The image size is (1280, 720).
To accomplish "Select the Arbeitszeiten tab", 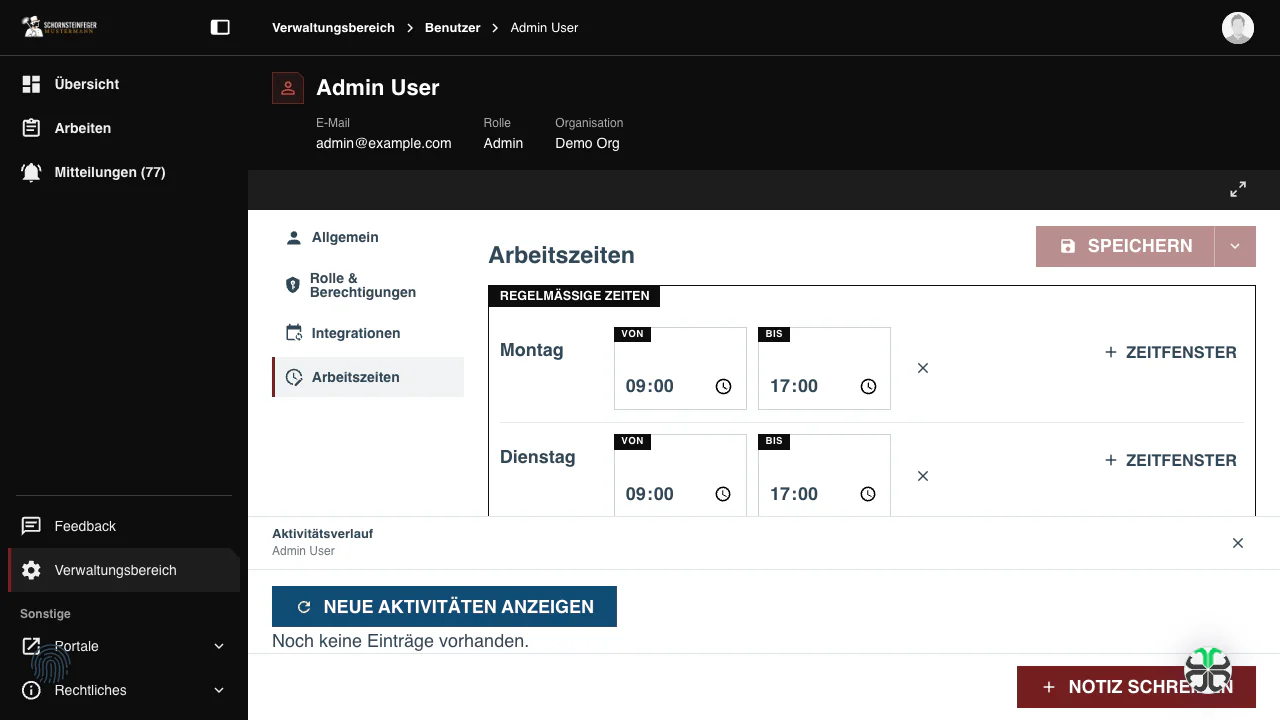I will pos(368,377).
